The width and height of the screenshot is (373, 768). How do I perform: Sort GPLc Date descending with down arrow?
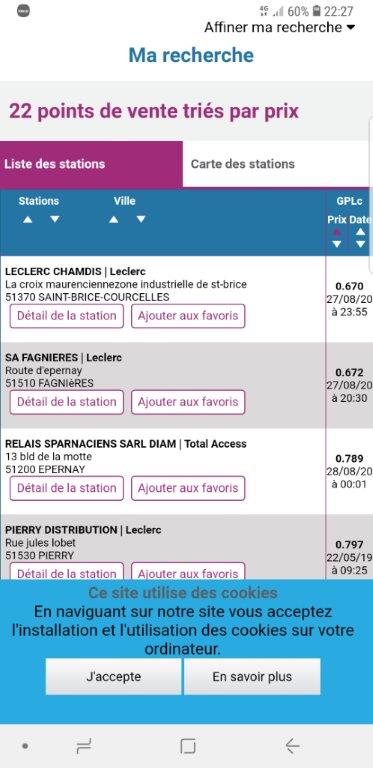(x=360, y=244)
